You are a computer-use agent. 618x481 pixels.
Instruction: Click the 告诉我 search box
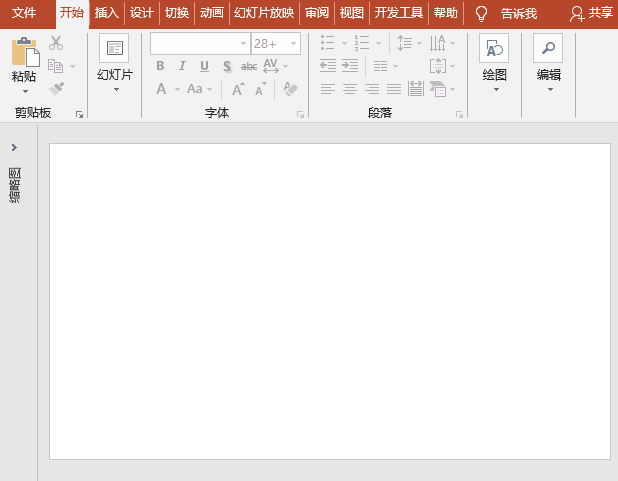pyautogui.click(x=519, y=14)
